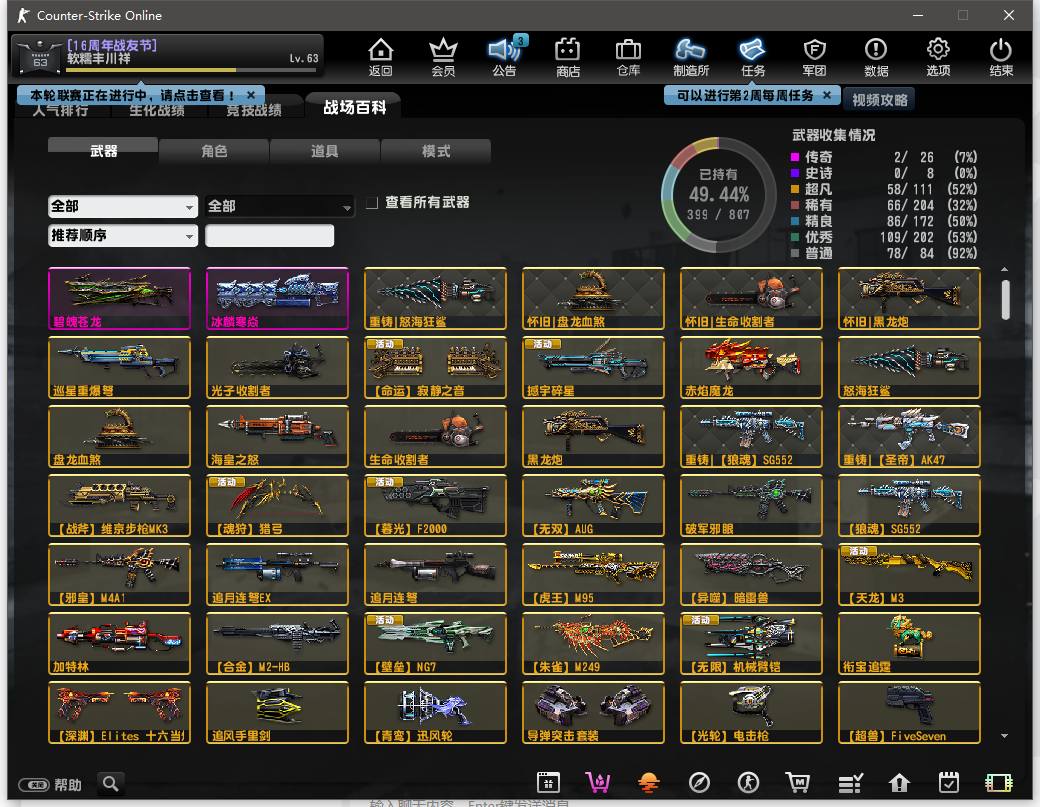Select the 【超兽】FiveSeven weapon card
Viewport: 1040px width, 807px height.
coord(909,712)
